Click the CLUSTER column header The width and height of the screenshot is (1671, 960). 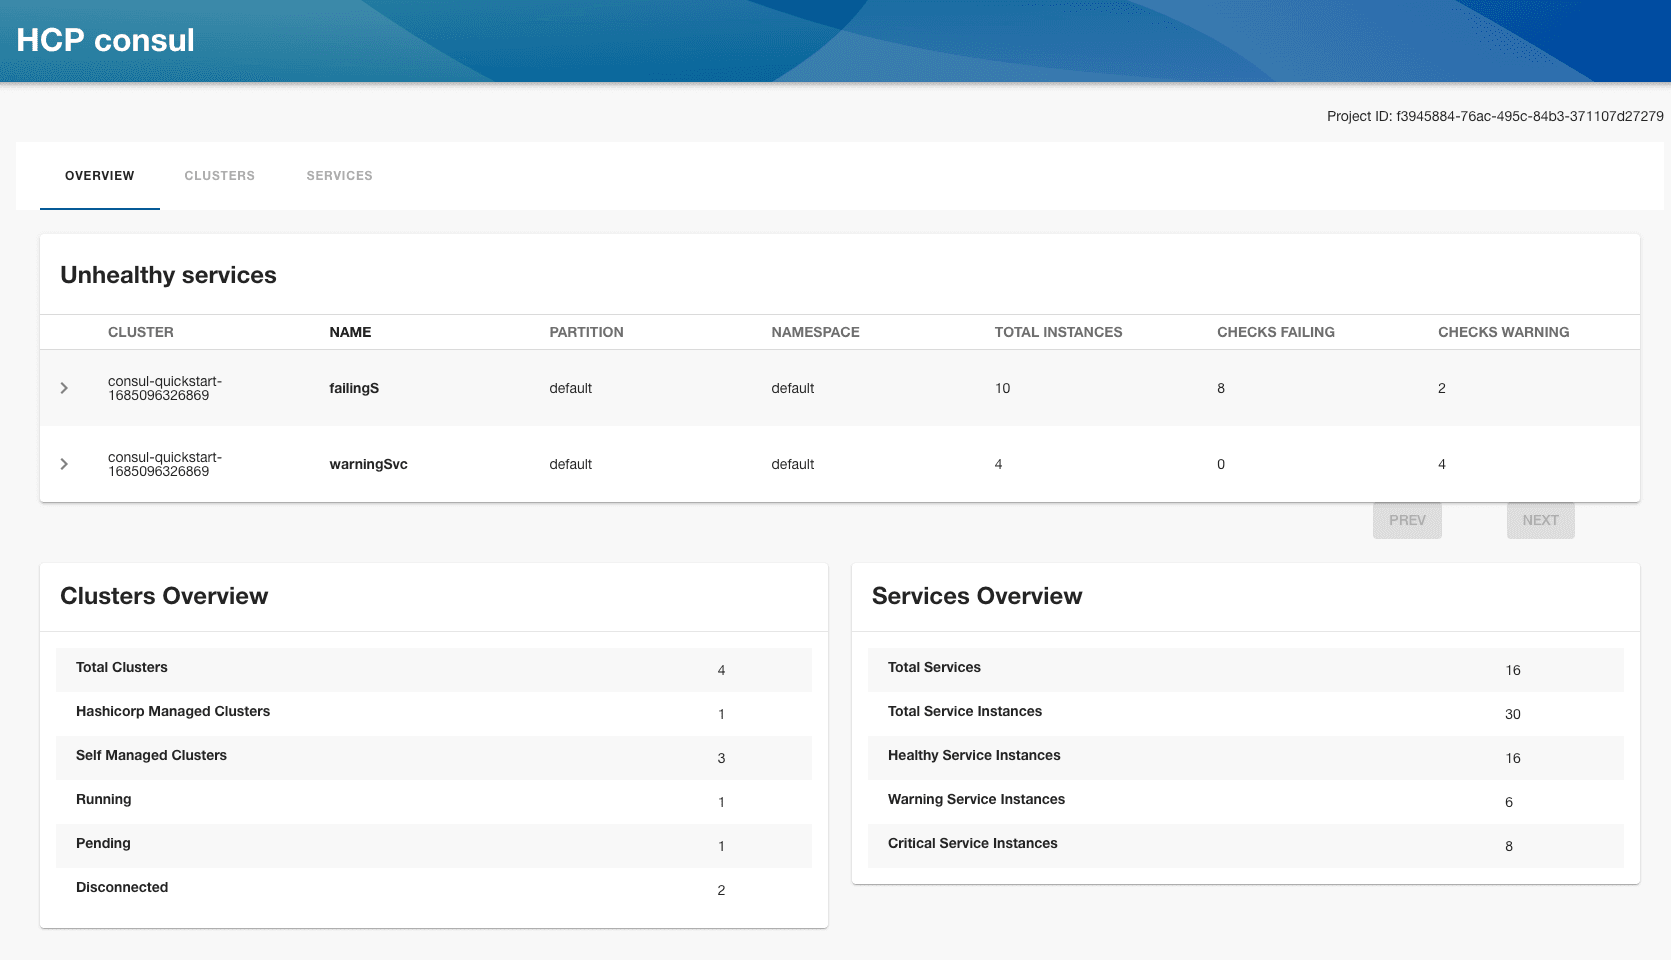pyautogui.click(x=141, y=332)
